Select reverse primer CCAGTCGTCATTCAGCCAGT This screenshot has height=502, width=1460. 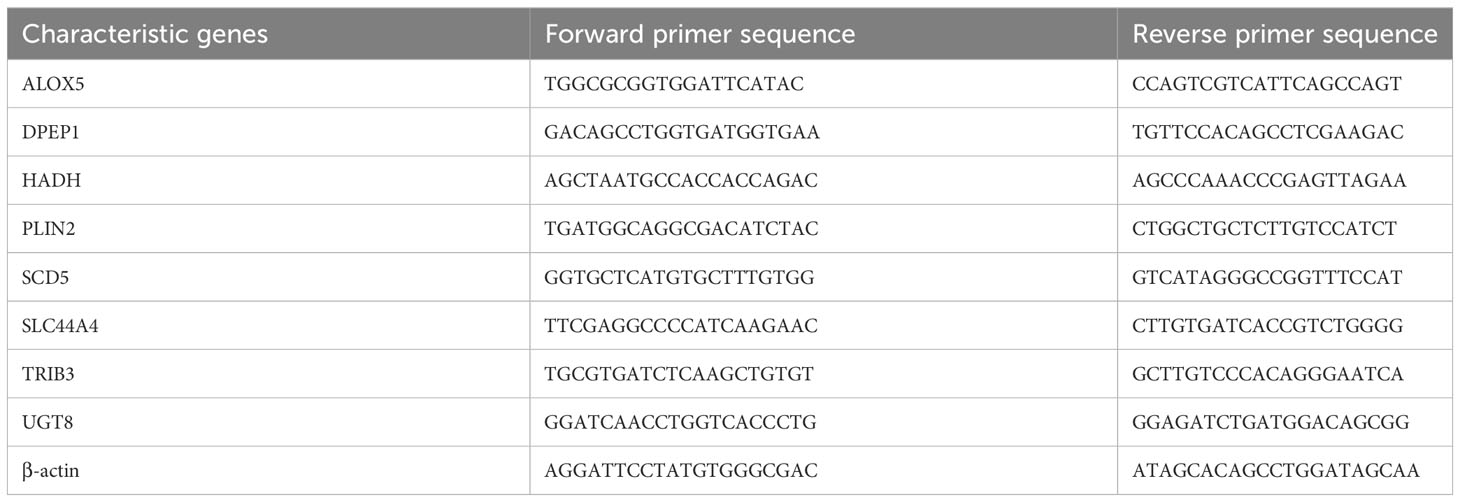tap(1268, 84)
